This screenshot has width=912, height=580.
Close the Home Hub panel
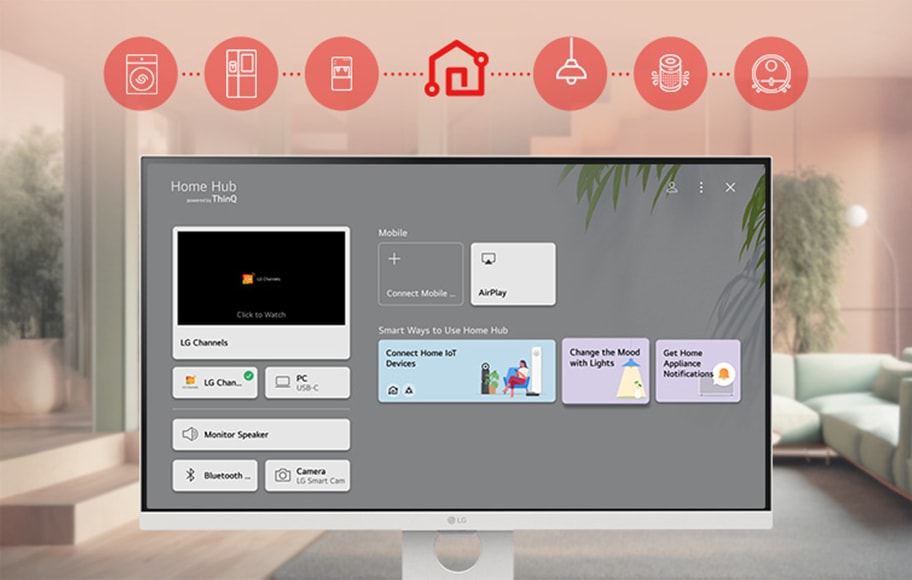730,187
